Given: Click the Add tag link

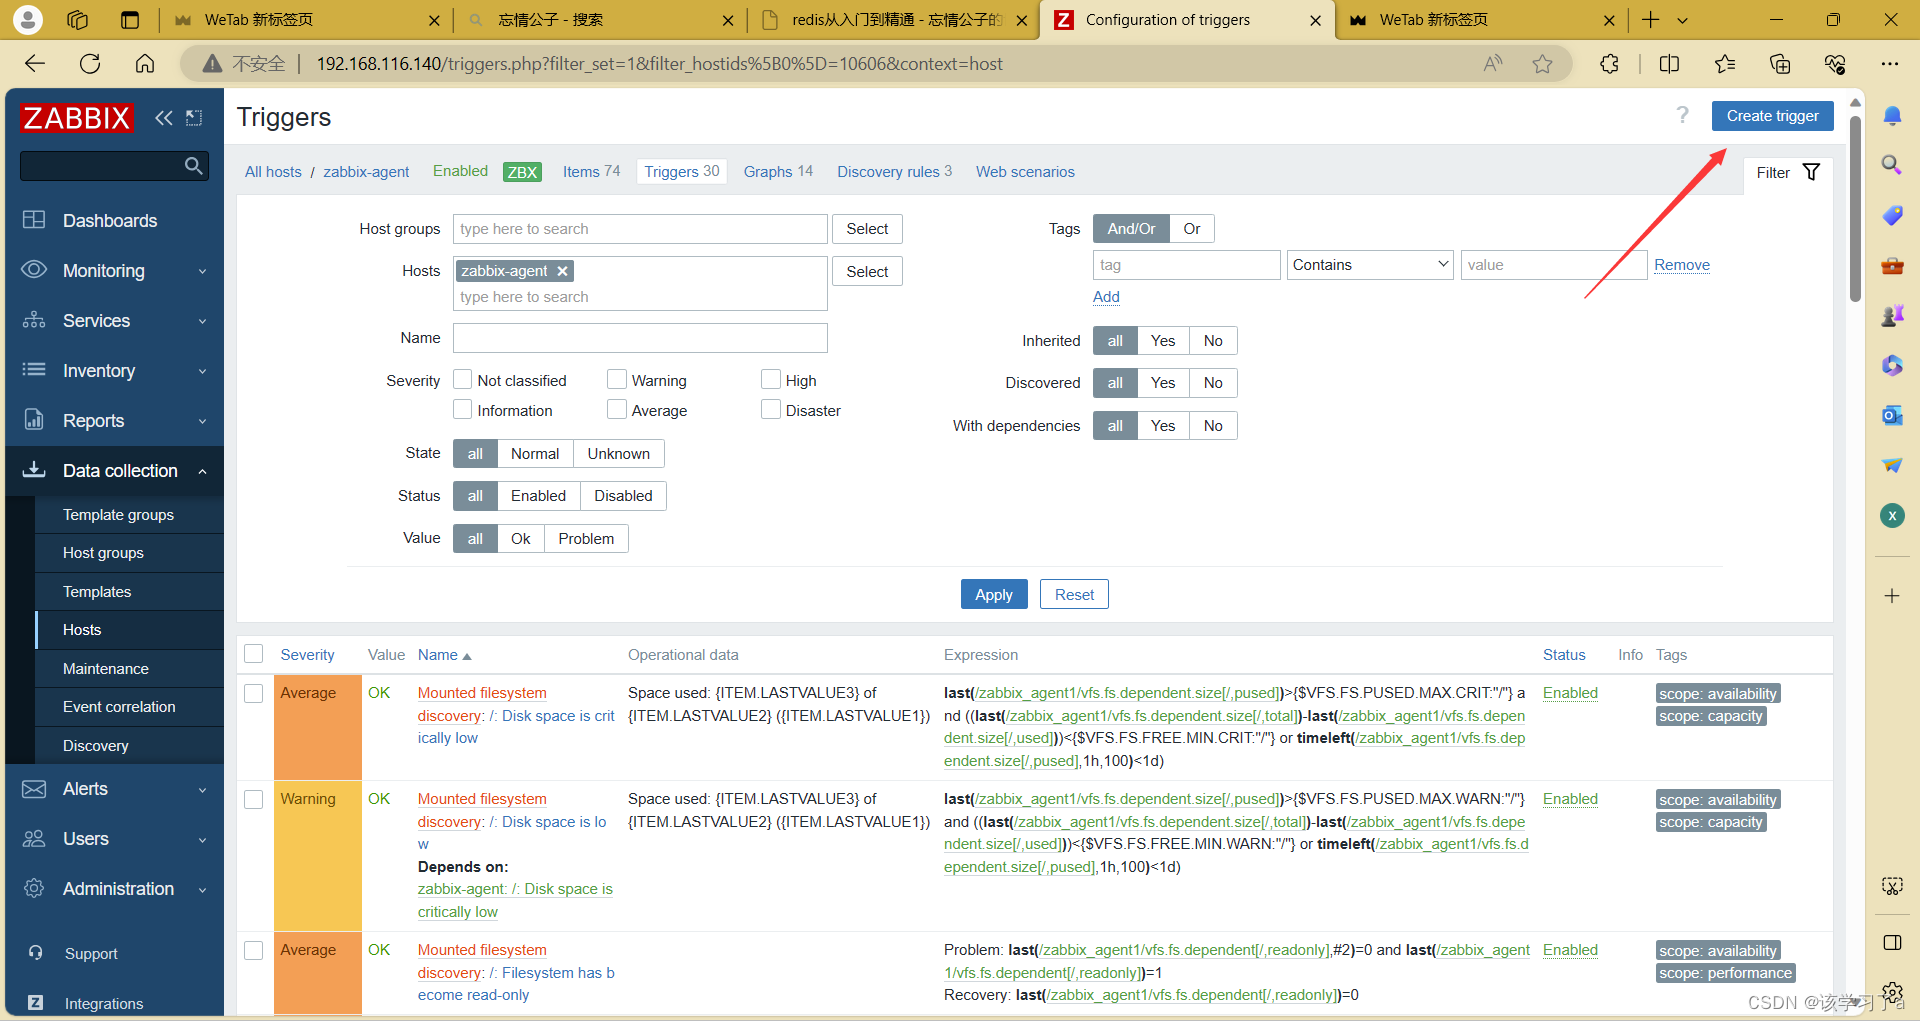Looking at the screenshot, I should coord(1106,297).
